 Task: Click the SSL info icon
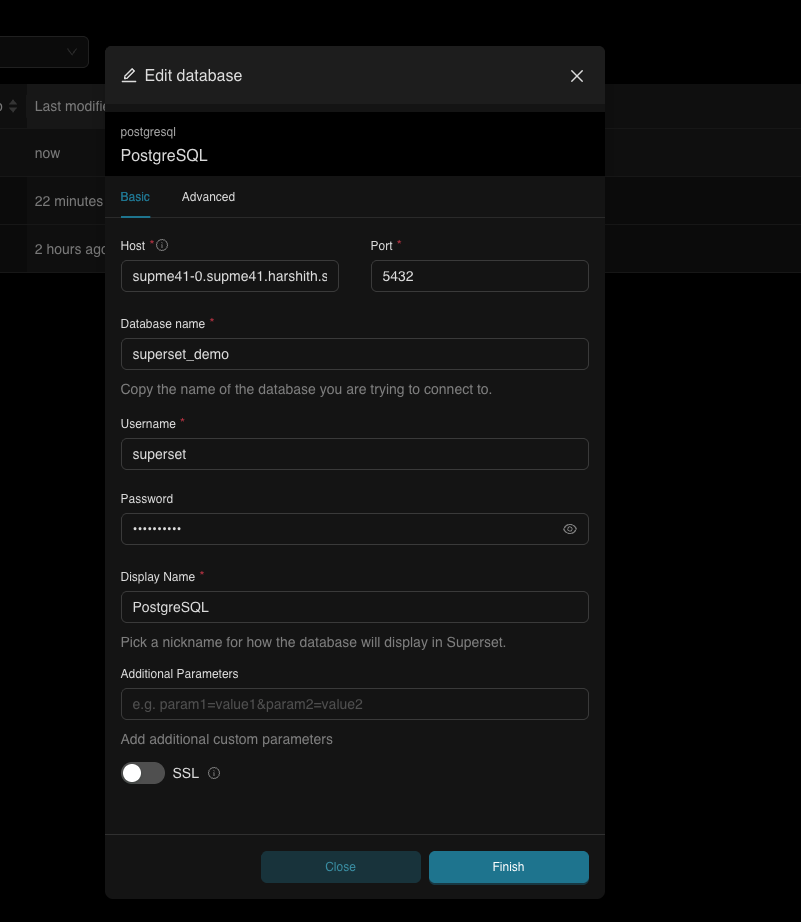point(214,773)
